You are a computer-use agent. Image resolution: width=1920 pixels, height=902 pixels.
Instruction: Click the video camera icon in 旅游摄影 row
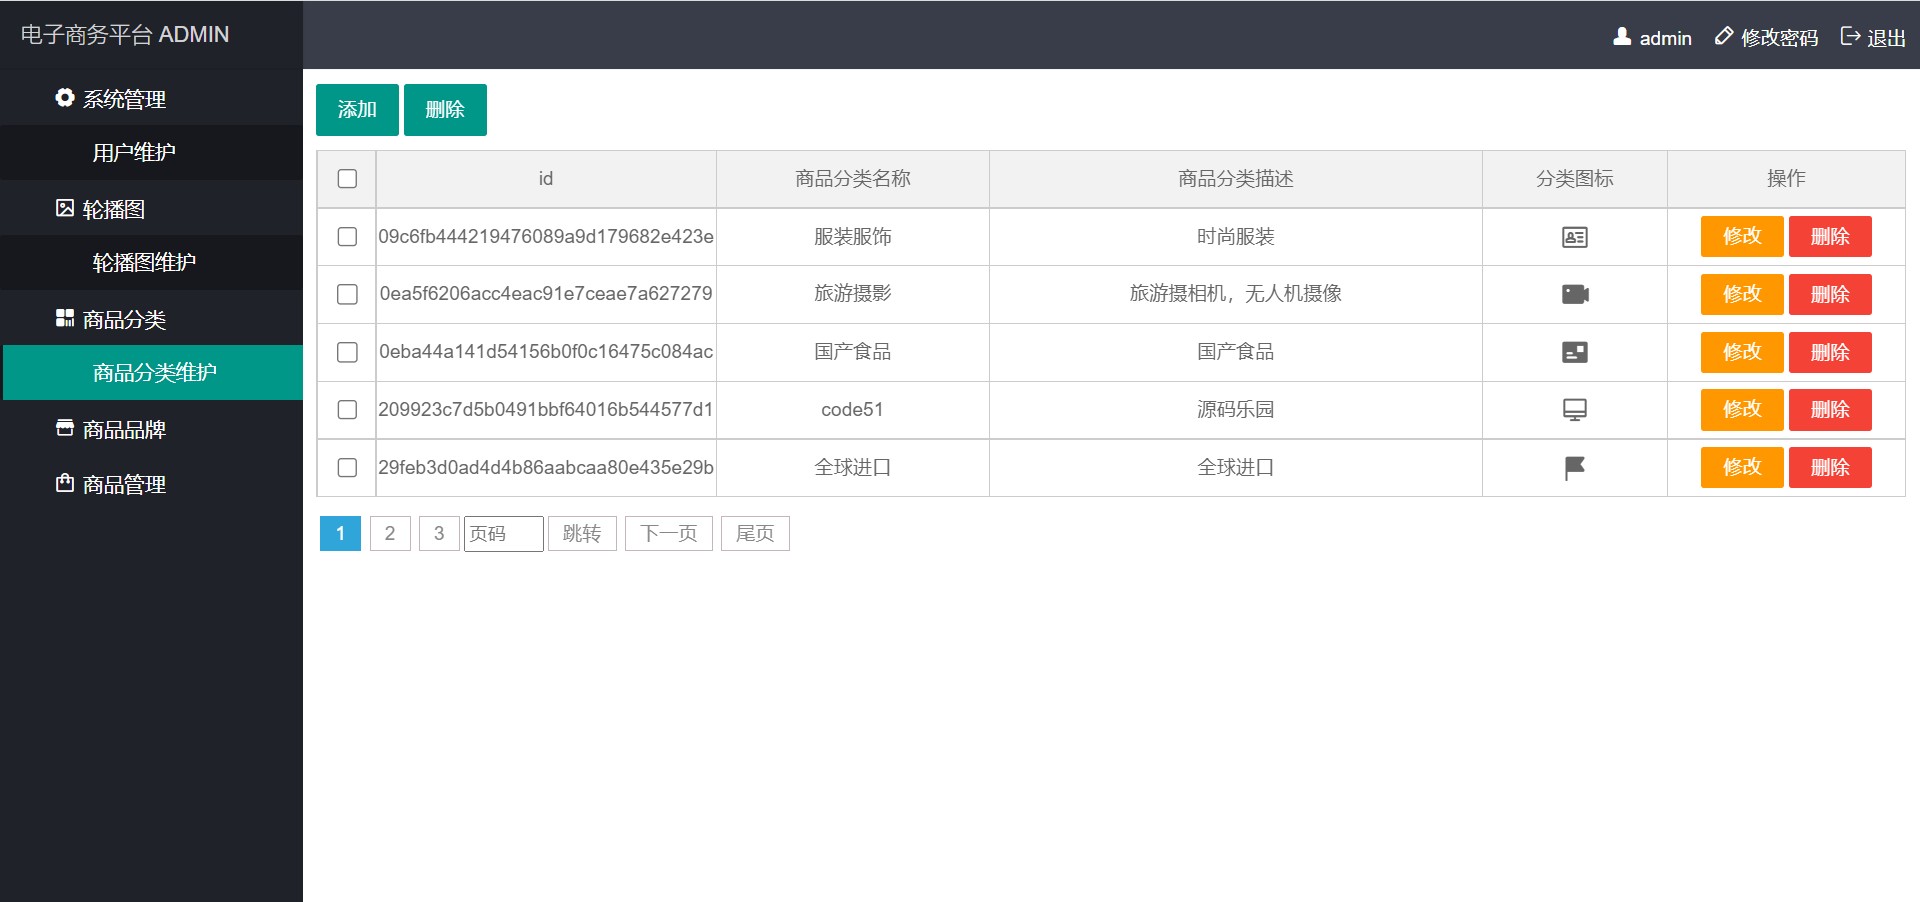[1575, 294]
